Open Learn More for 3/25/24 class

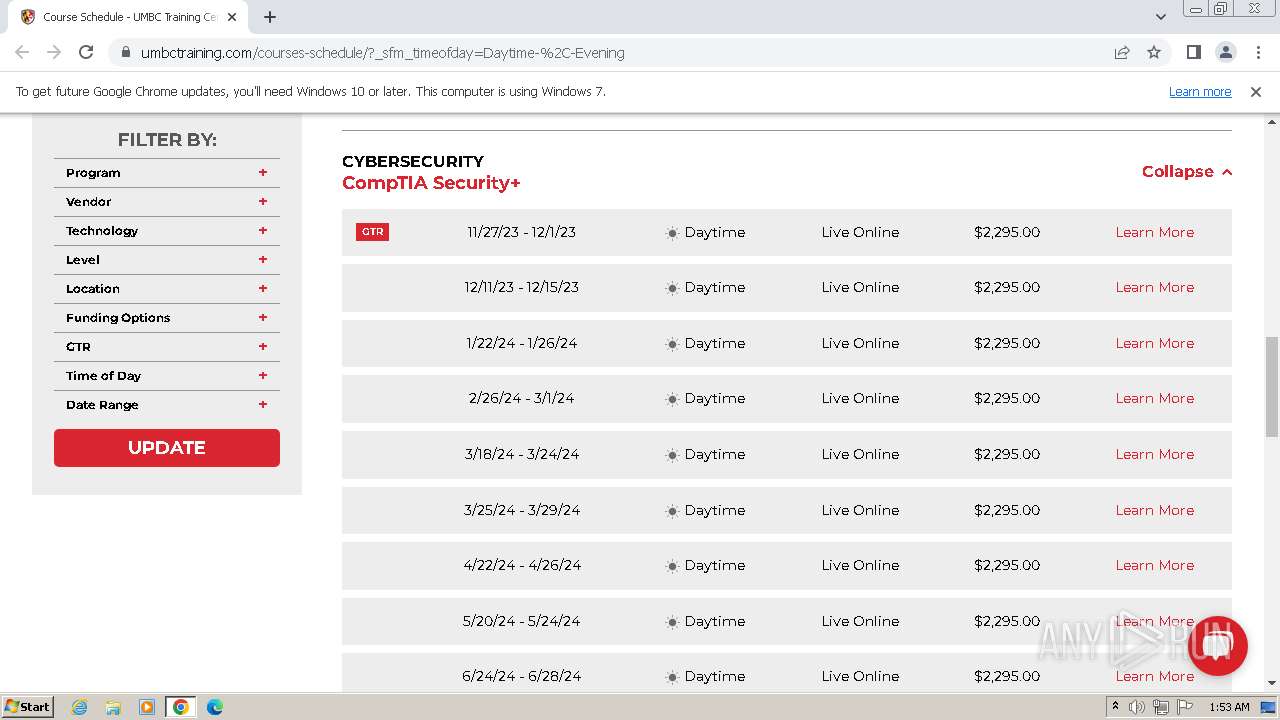(1155, 510)
